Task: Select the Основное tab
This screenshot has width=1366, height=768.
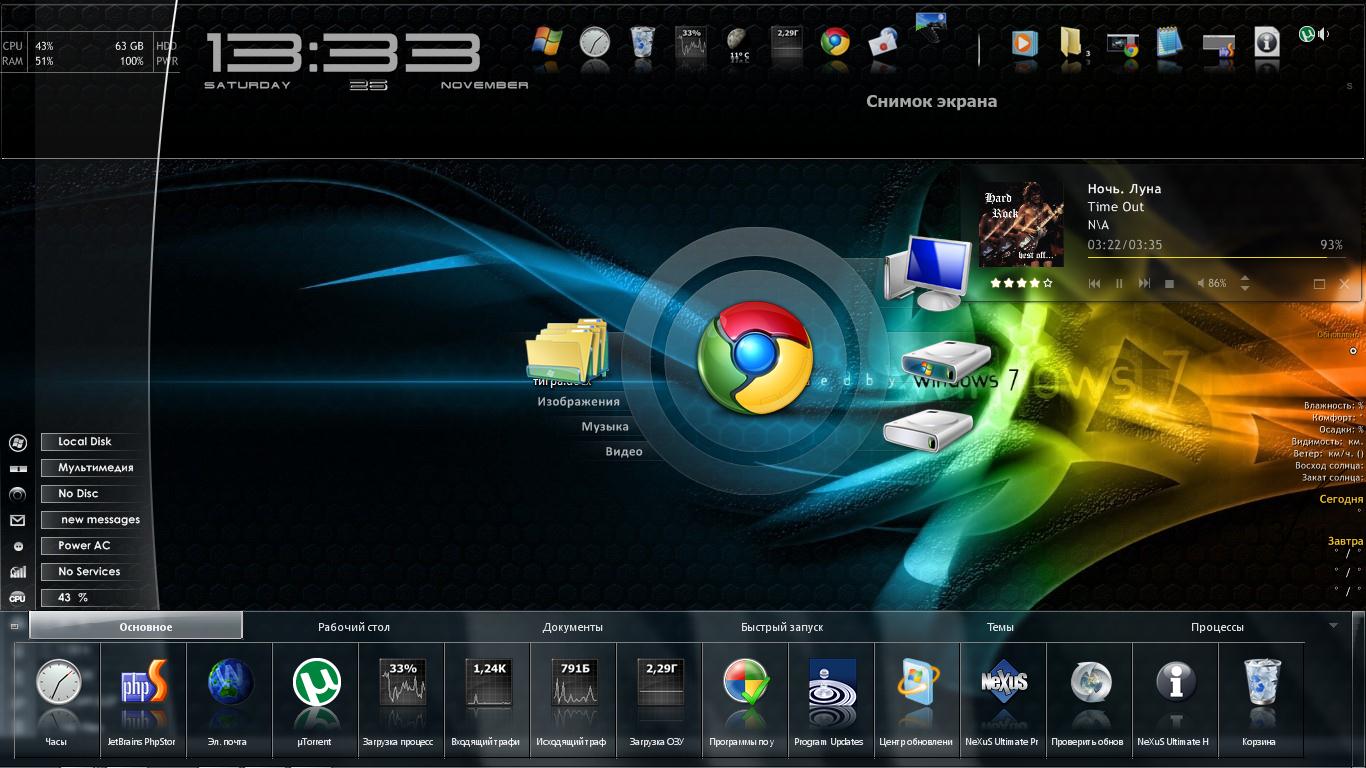Action: click(x=136, y=626)
